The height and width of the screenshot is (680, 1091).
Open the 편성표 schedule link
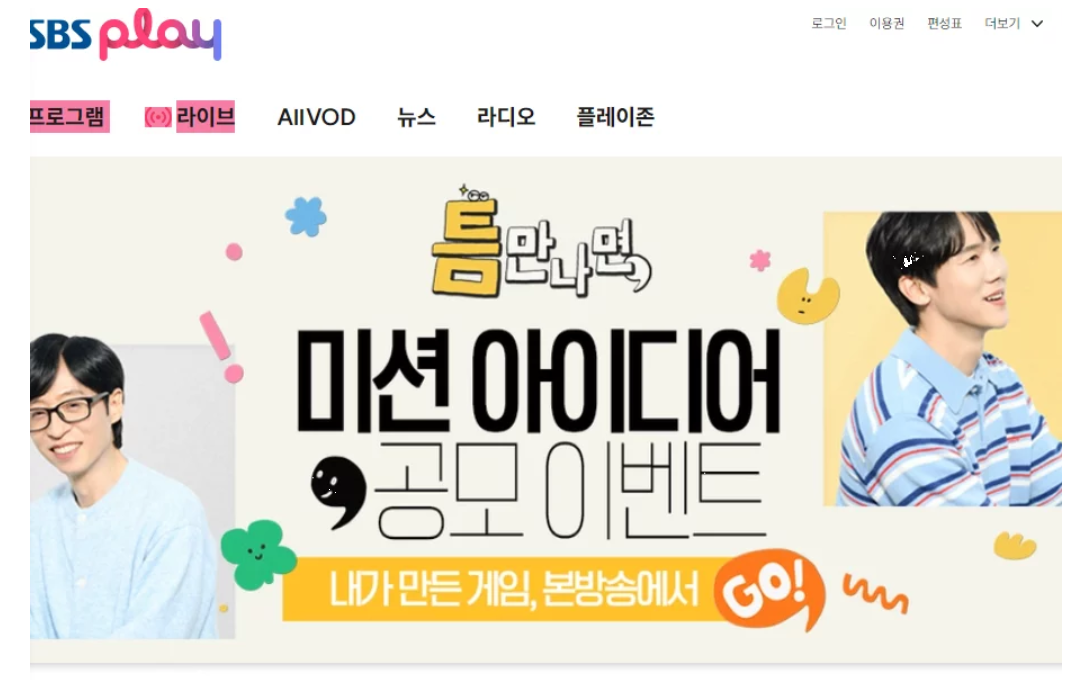point(944,24)
